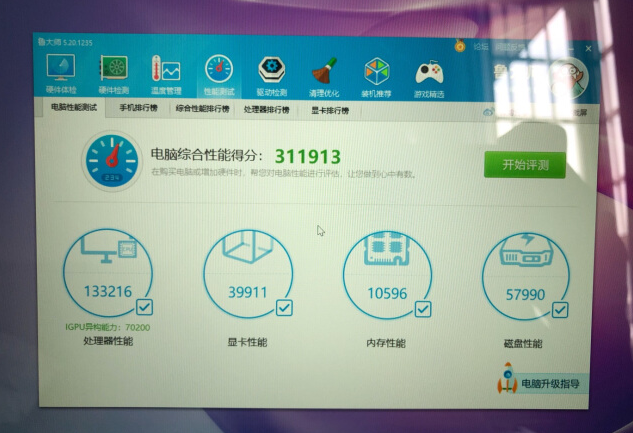Open 驱动检测 driver detection icon
Viewport: 633px width, 433px height.
pos(272,76)
